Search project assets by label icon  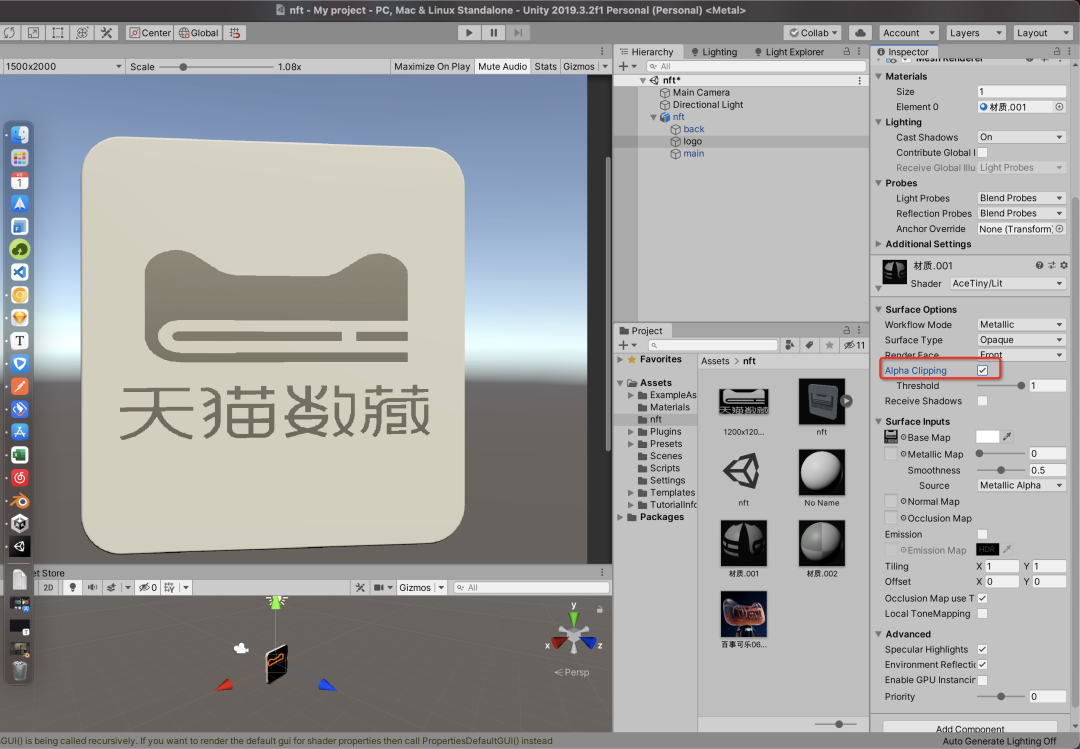(x=810, y=345)
